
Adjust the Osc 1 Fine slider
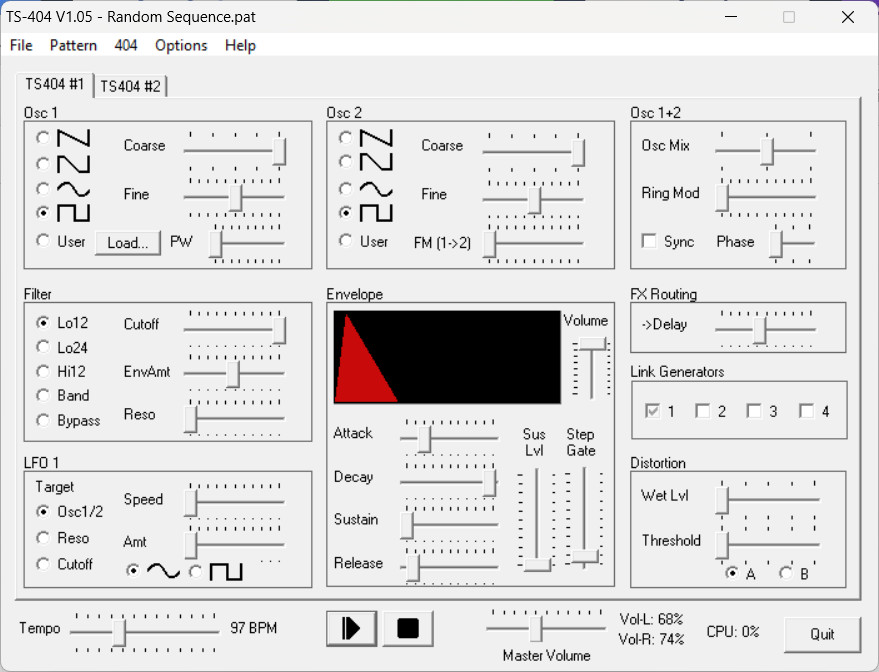coord(235,197)
